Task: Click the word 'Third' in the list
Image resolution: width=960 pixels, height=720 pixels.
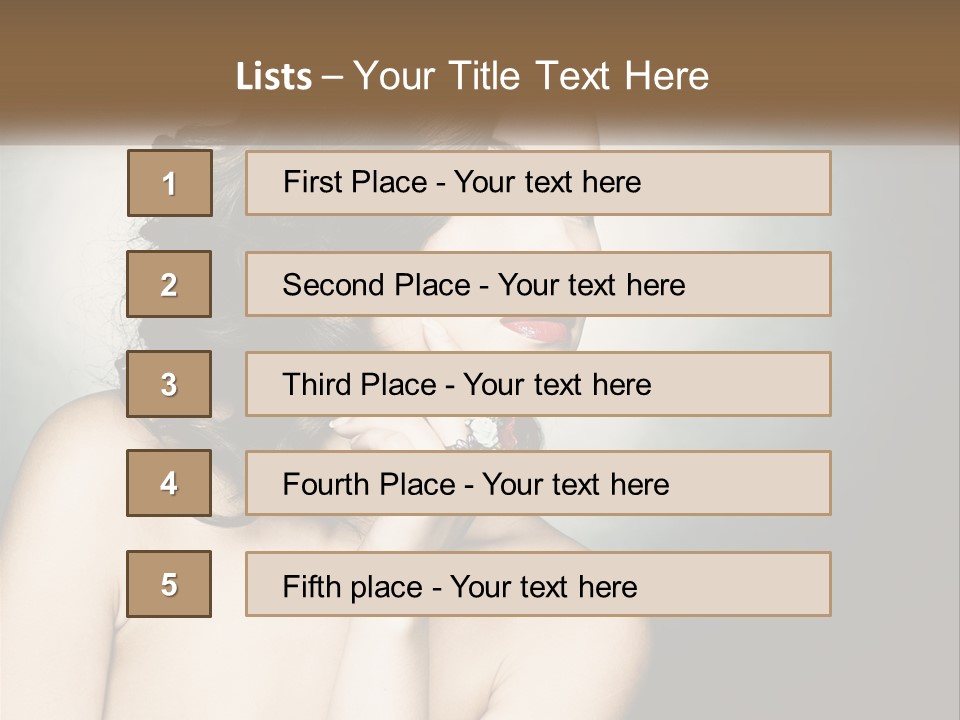Action: pyautogui.click(x=317, y=385)
